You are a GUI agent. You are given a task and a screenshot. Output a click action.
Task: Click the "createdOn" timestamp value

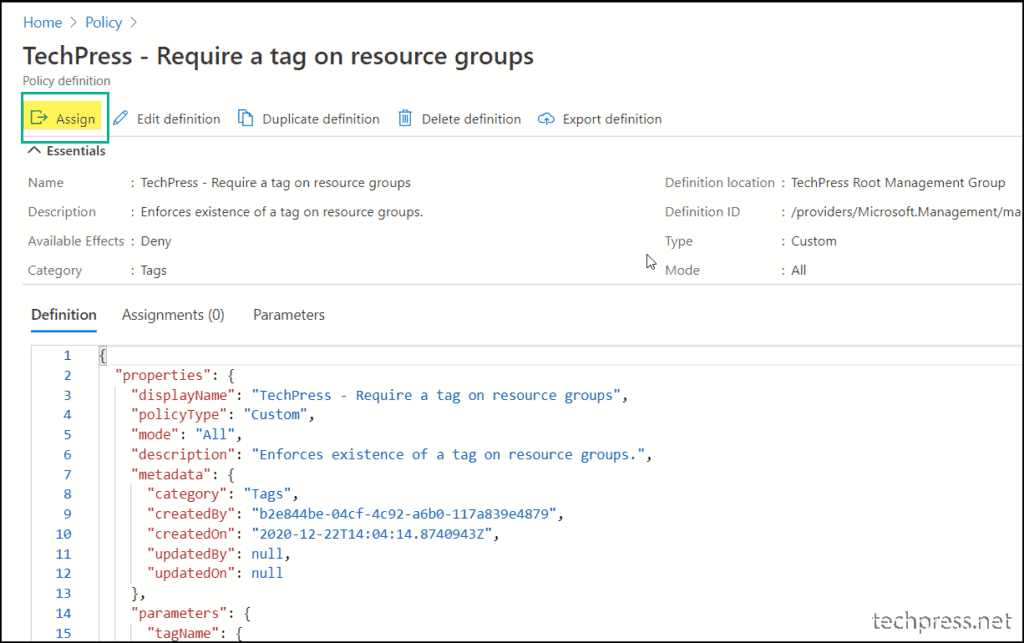click(x=372, y=534)
